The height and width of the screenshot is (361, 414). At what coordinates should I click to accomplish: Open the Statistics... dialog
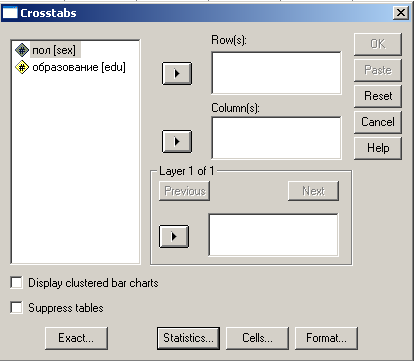[188, 338]
